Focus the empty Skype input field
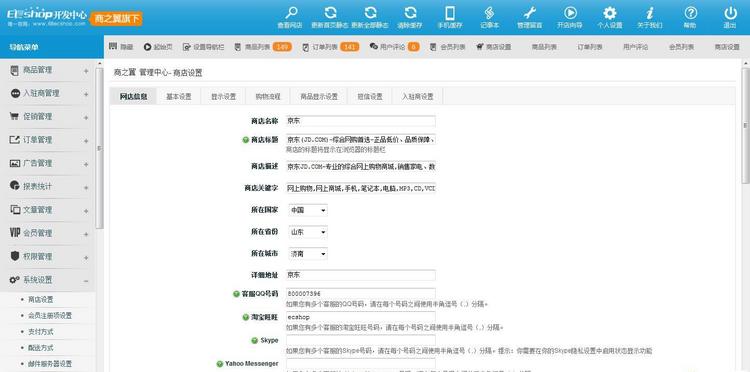 [x=361, y=340]
